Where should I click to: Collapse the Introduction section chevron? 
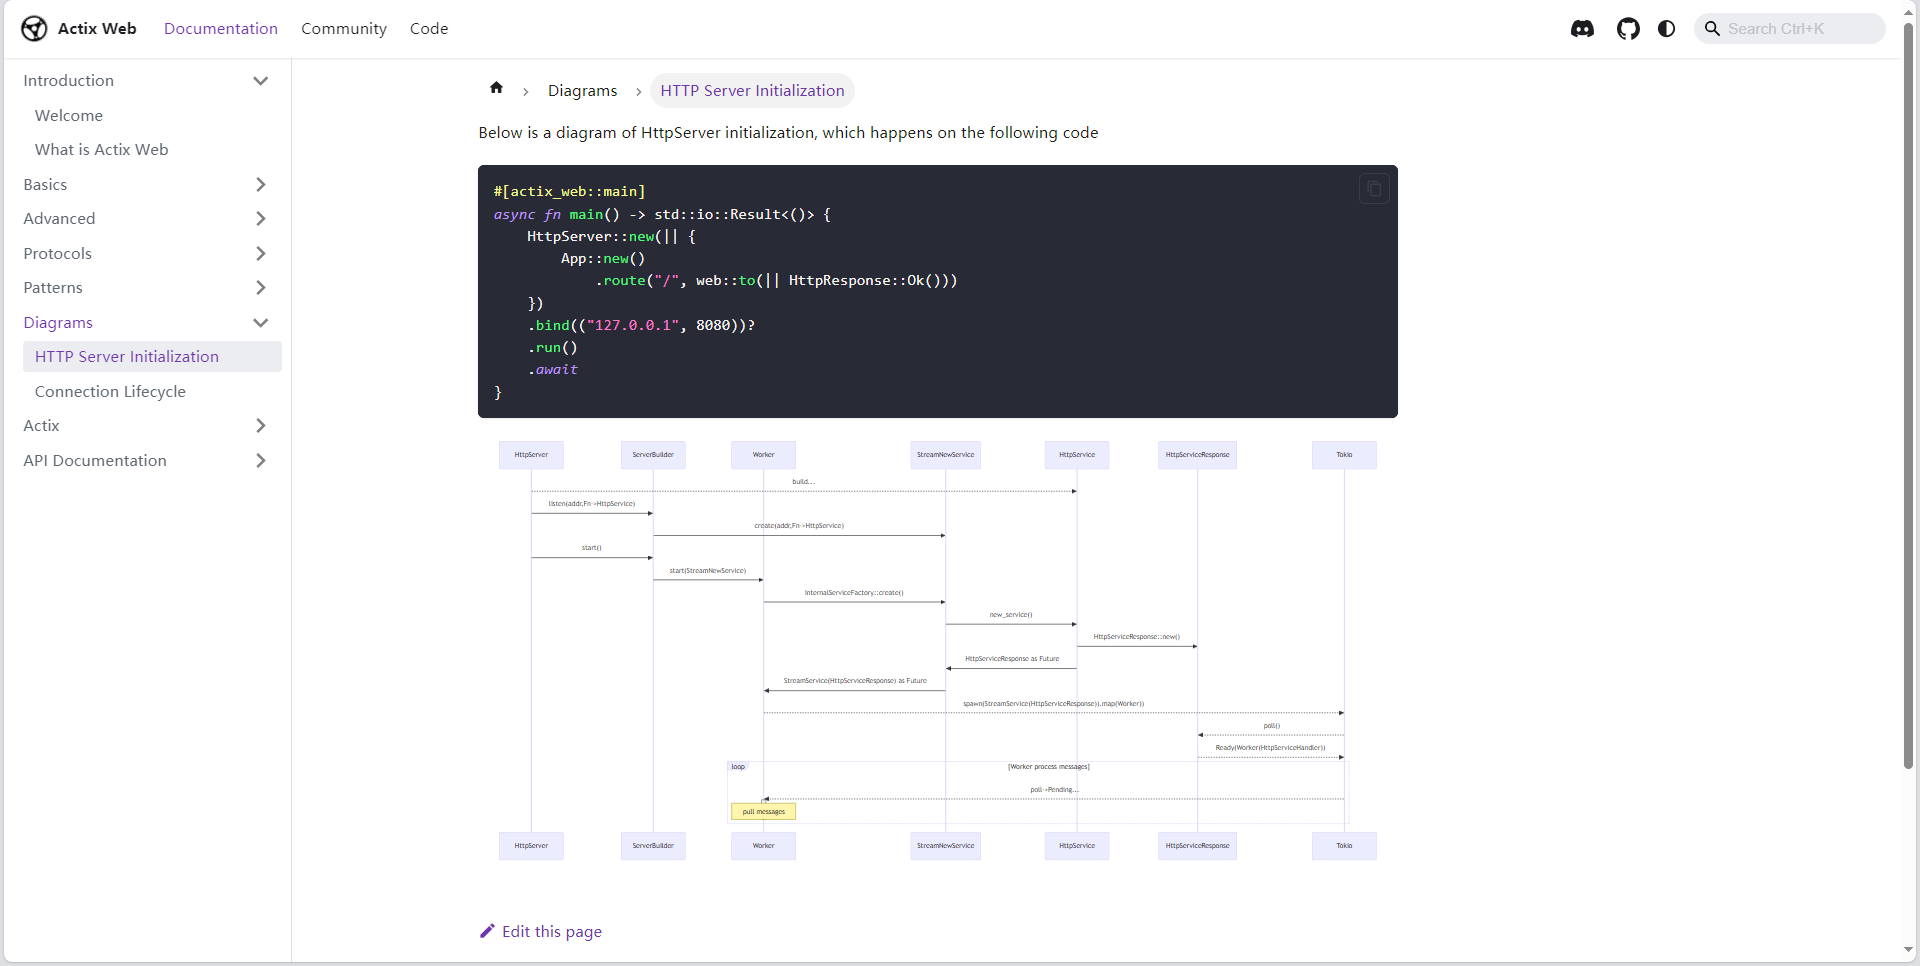pyautogui.click(x=261, y=81)
